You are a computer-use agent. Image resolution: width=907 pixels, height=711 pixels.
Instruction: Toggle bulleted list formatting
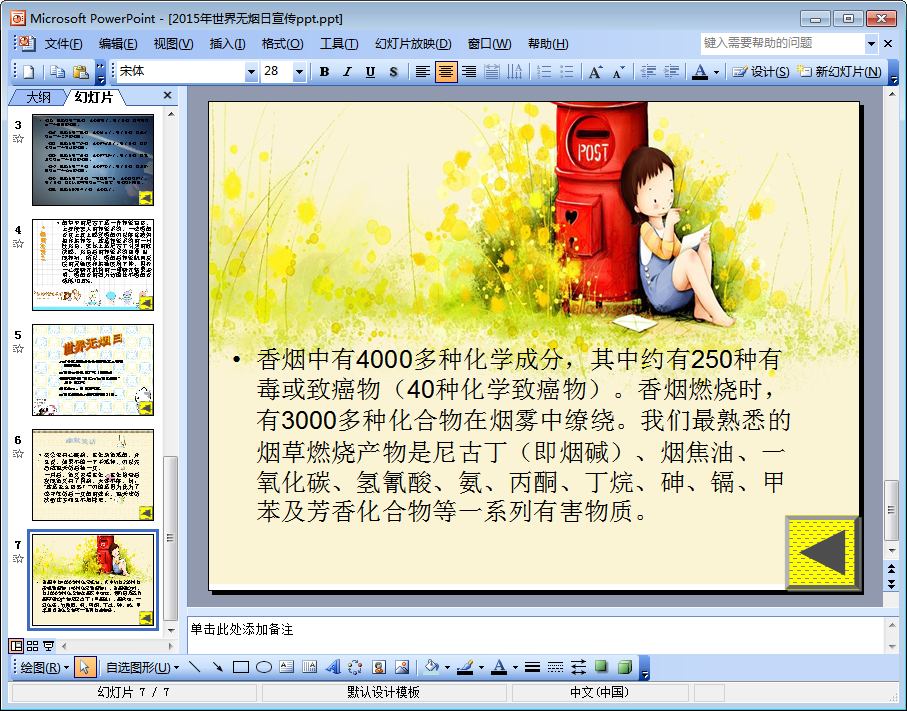(x=567, y=72)
